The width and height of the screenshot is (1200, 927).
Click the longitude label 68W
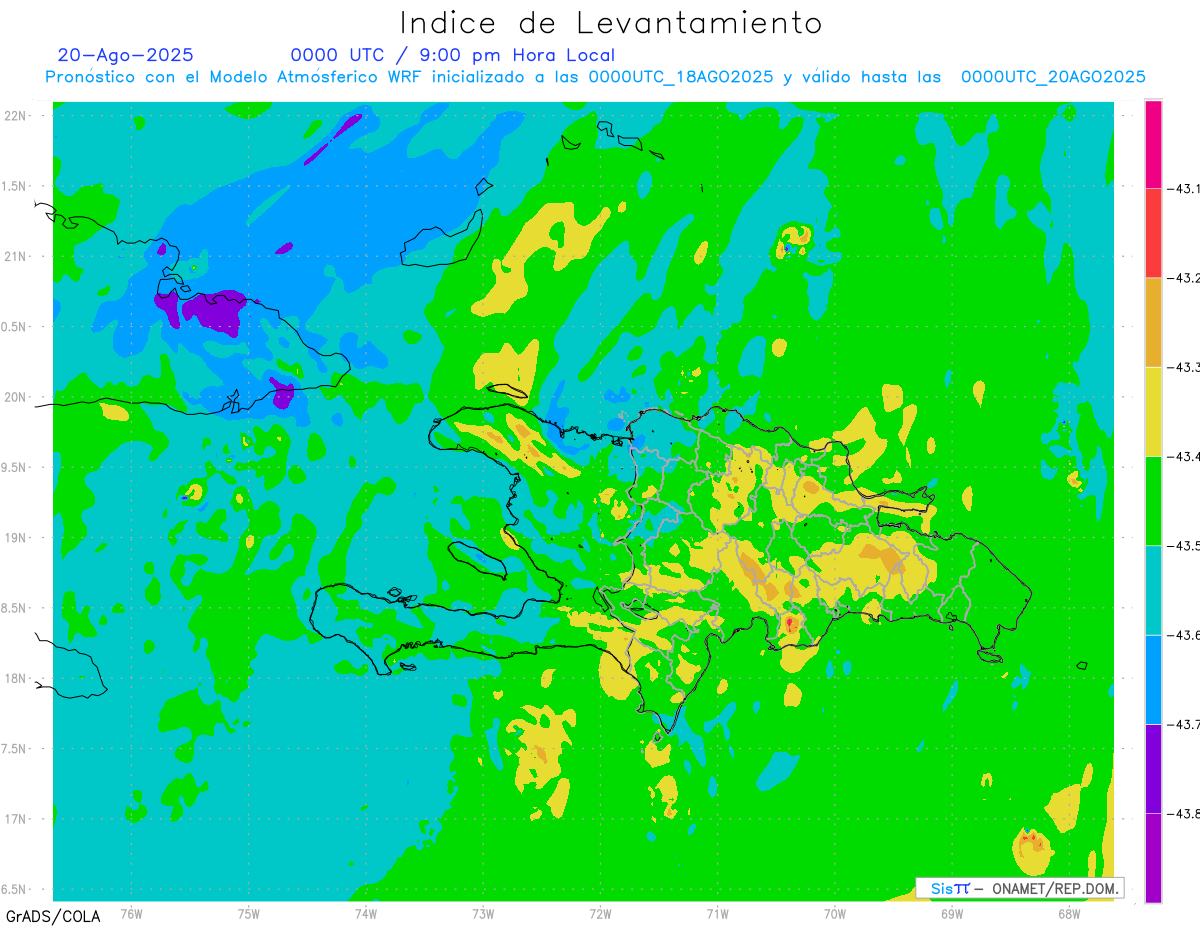1069,913
